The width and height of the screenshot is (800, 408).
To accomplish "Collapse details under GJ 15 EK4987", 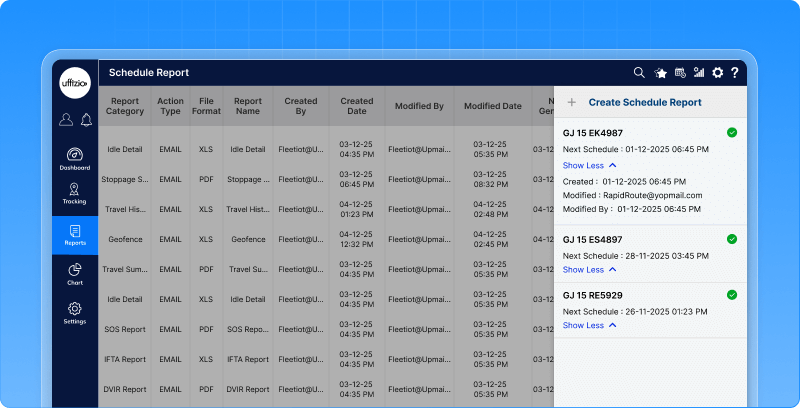I will click(589, 164).
